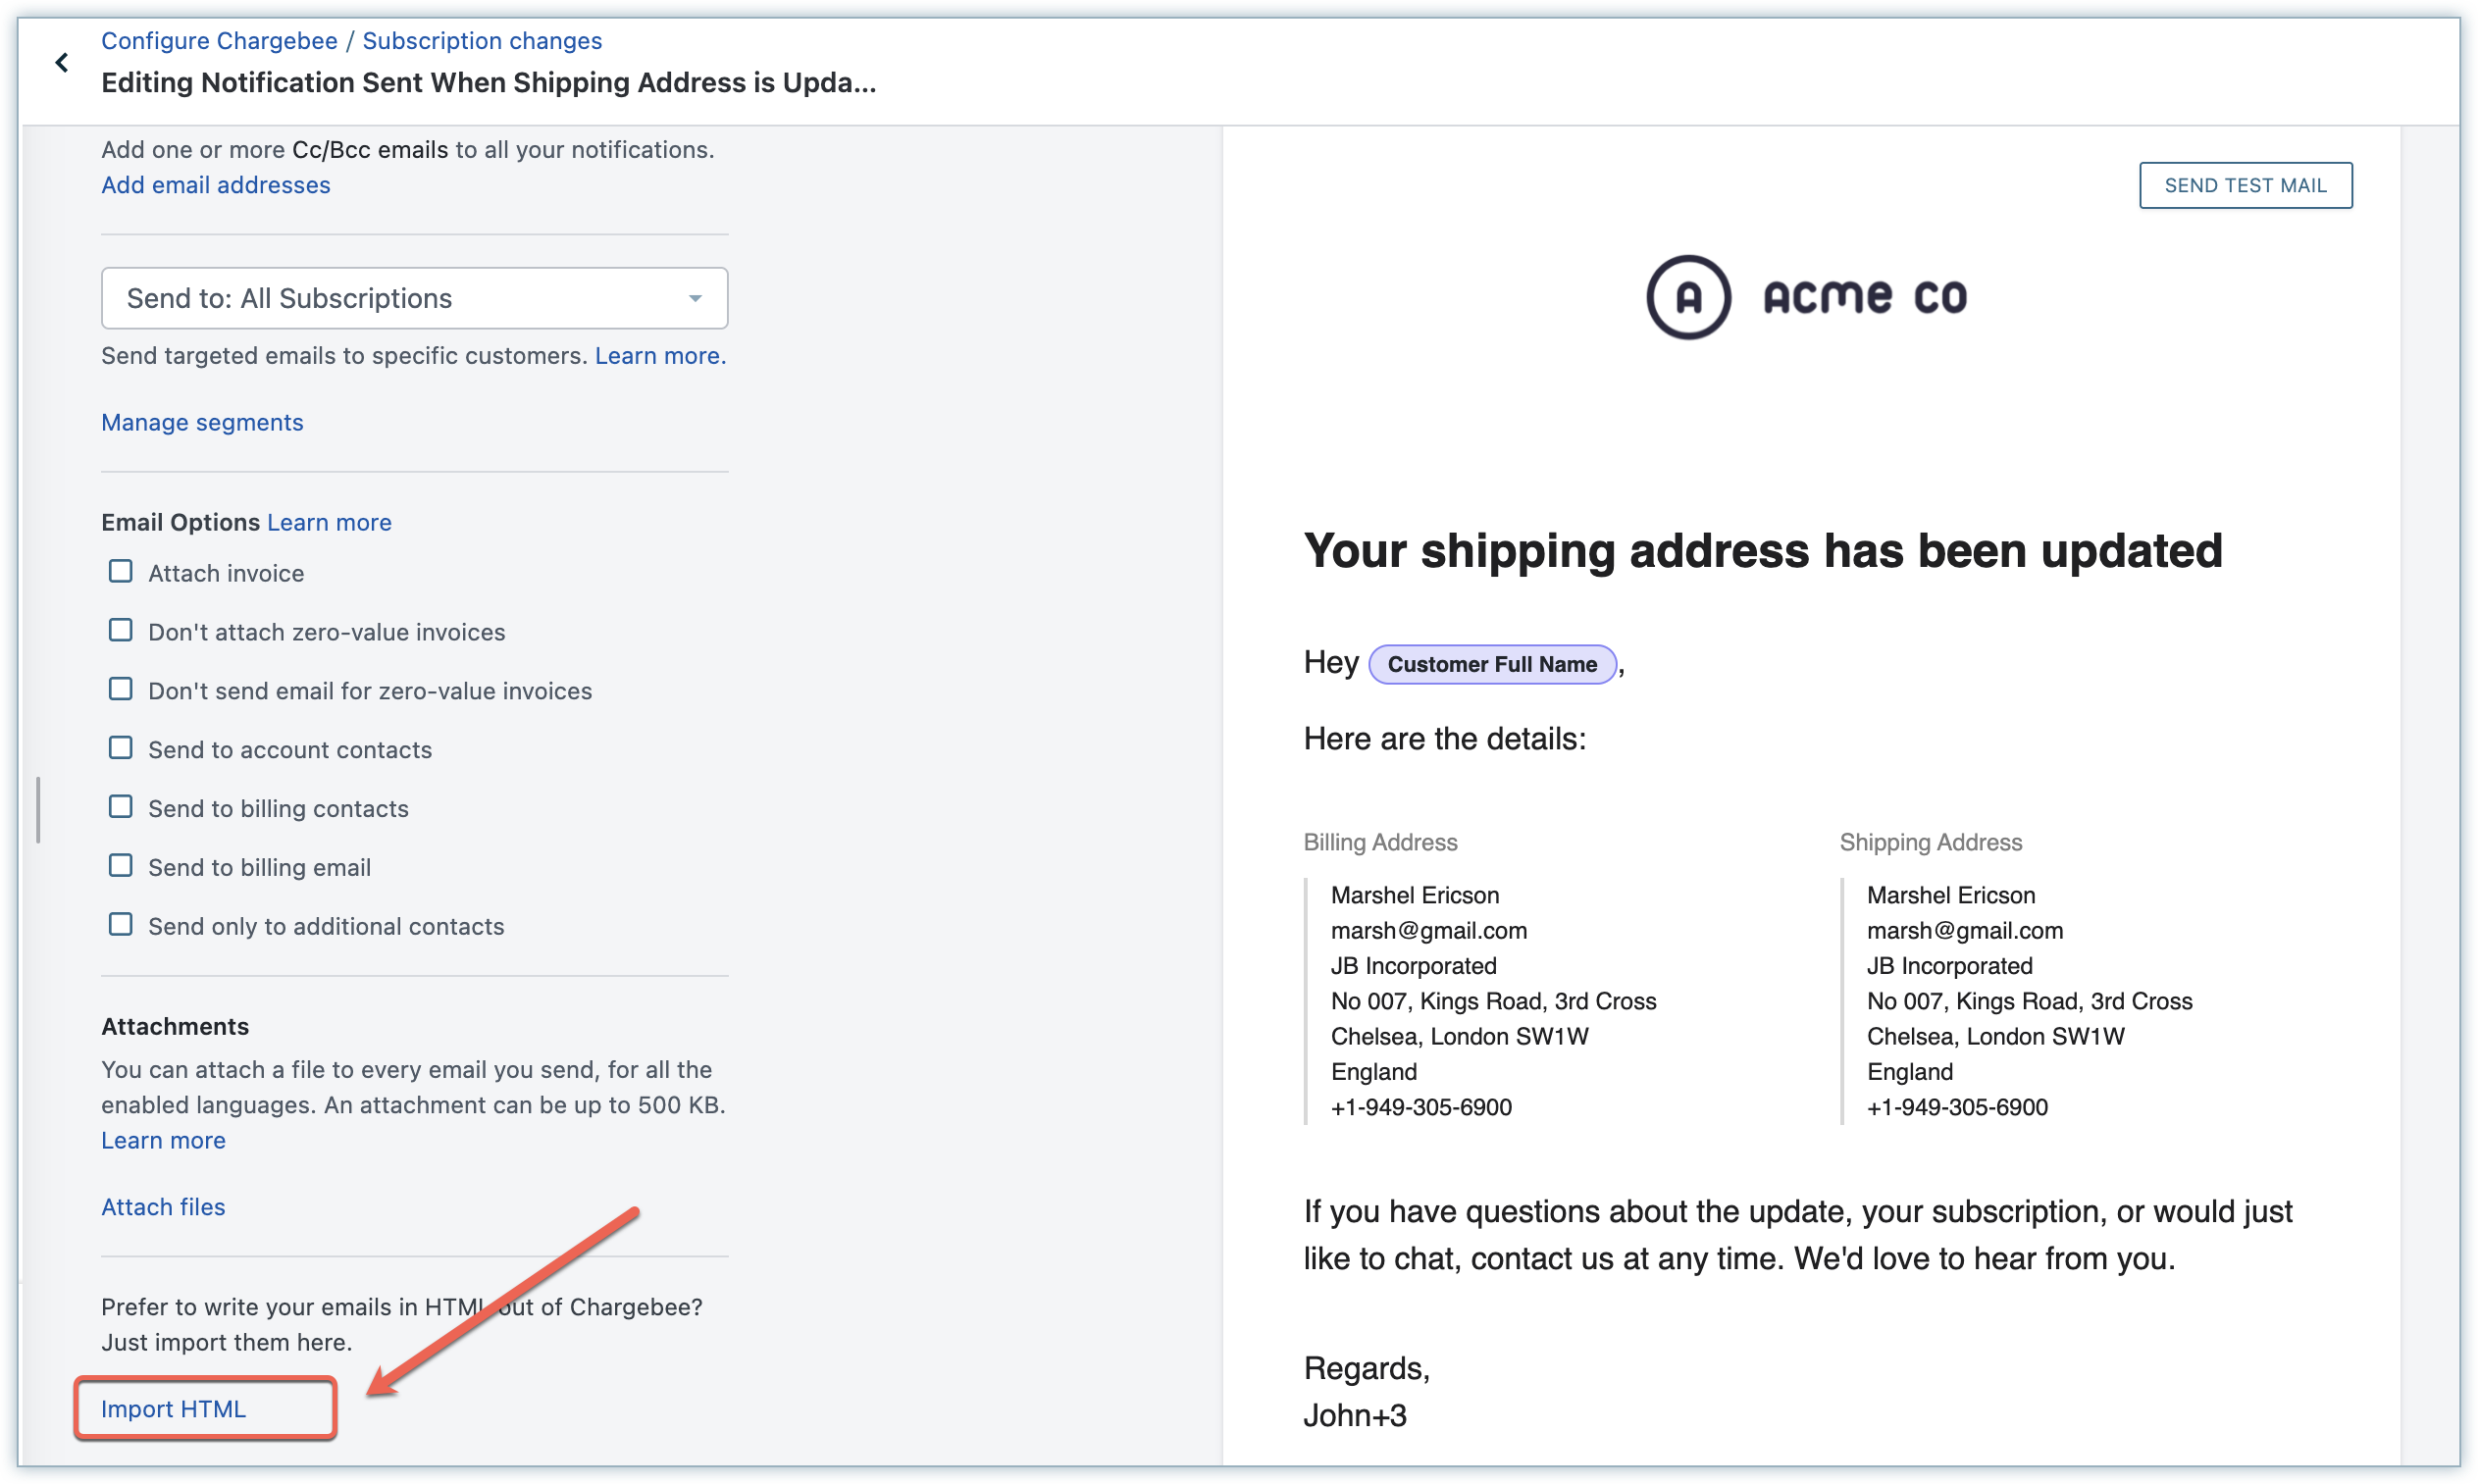Viewport: 2478px width, 1484px height.
Task: Enable the Attach invoice checkbox
Action: pyautogui.click(x=120, y=572)
